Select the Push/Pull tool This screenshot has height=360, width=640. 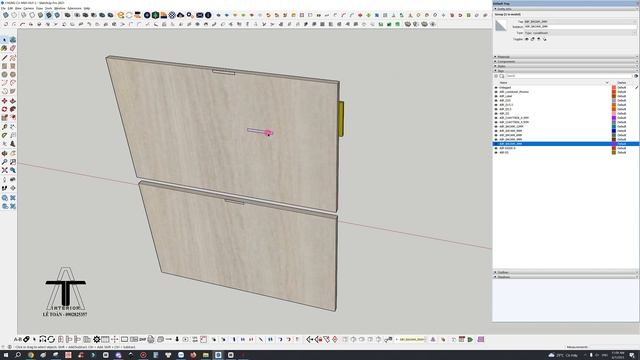tap(13, 101)
